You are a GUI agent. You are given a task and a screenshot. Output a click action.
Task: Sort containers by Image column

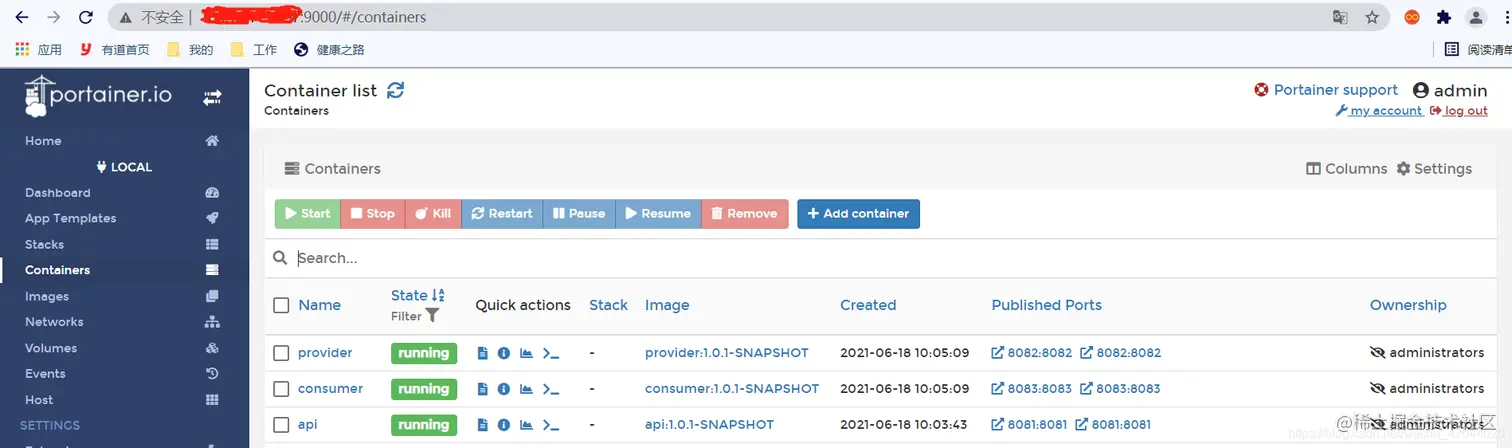coord(667,305)
